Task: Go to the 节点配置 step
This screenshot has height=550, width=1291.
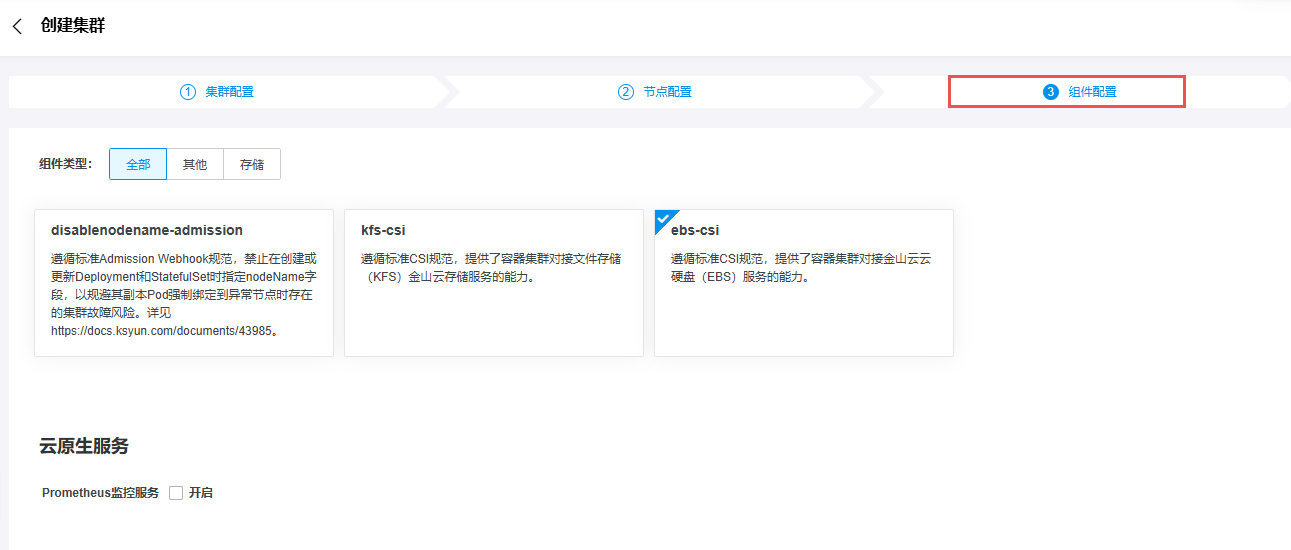Action: pos(667,92)
